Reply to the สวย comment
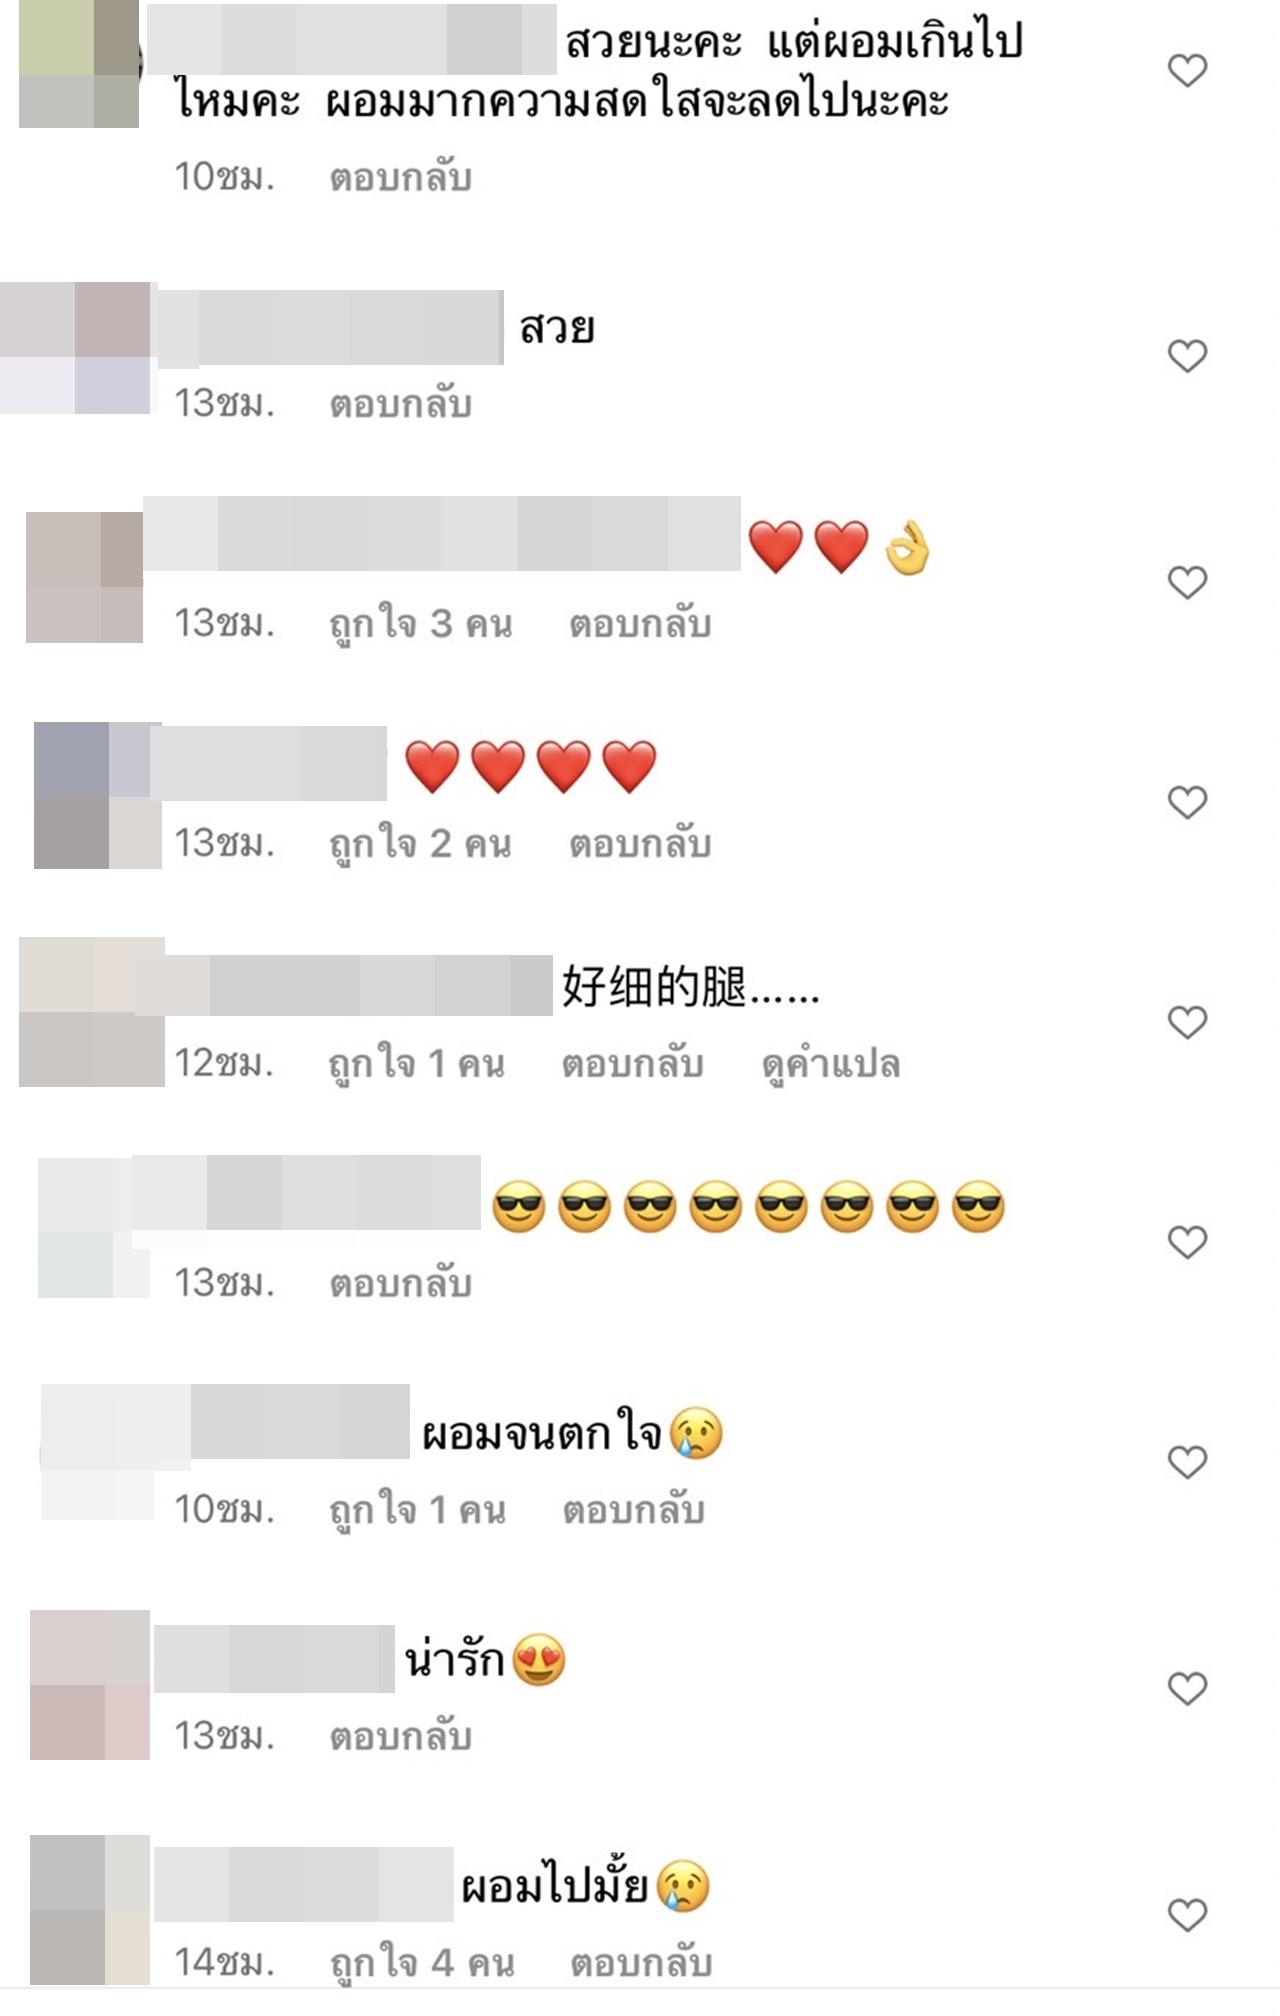This screenshot has height=2016, width=1280. [401, 404]
